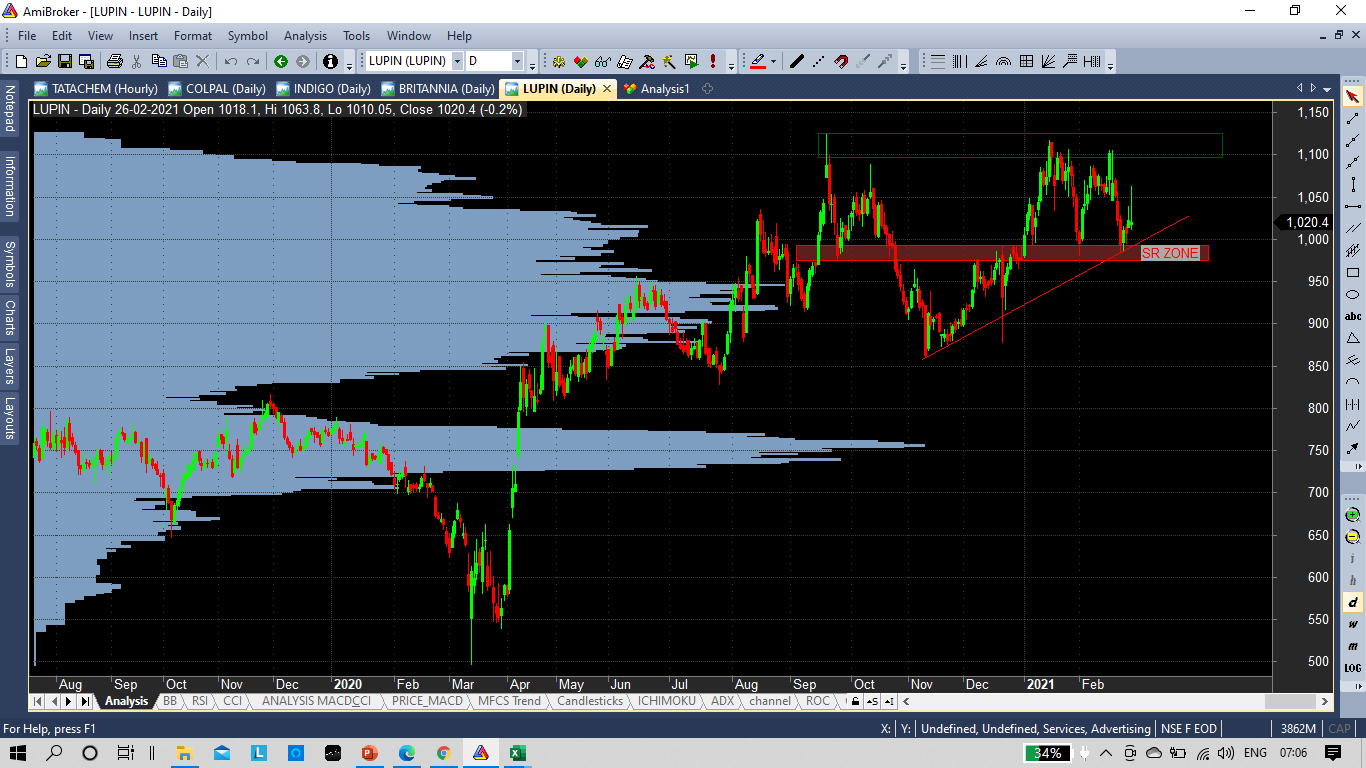Image resolution: width=1366 pixels, height=768 pixels.
Task: Open the Format menu
Action: 193,36
